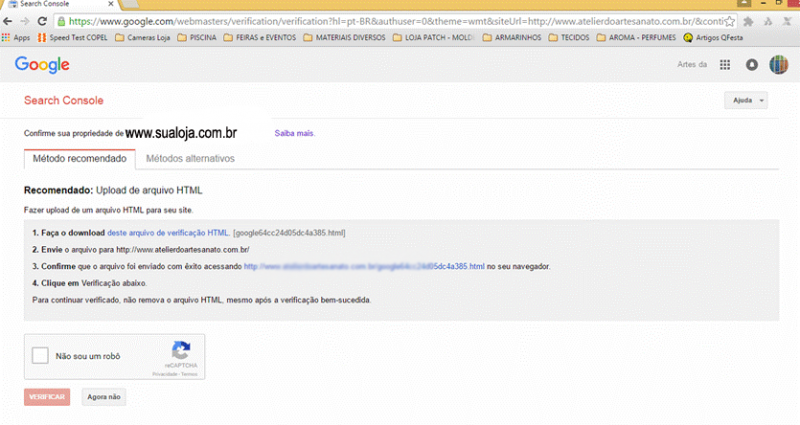Open the FEIRAS e EVENTOS bookmark folder
800x425 pixels.
coord(260,38)
